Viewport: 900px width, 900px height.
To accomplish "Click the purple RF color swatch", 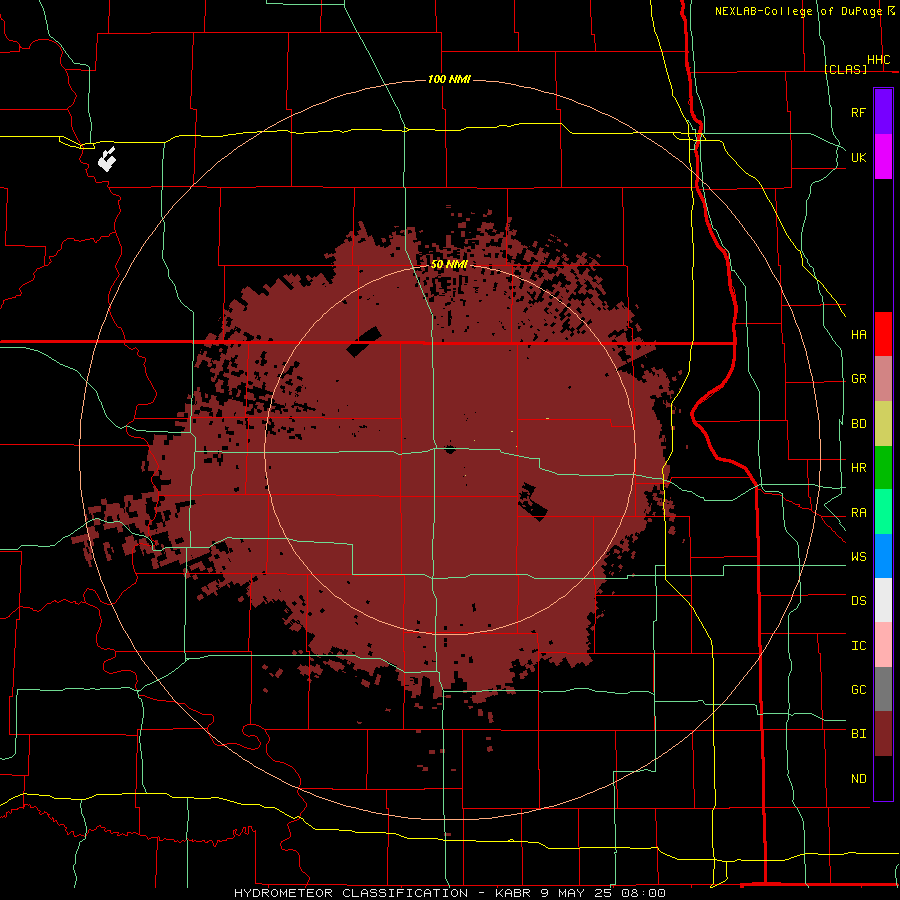I will coord(883,112).
